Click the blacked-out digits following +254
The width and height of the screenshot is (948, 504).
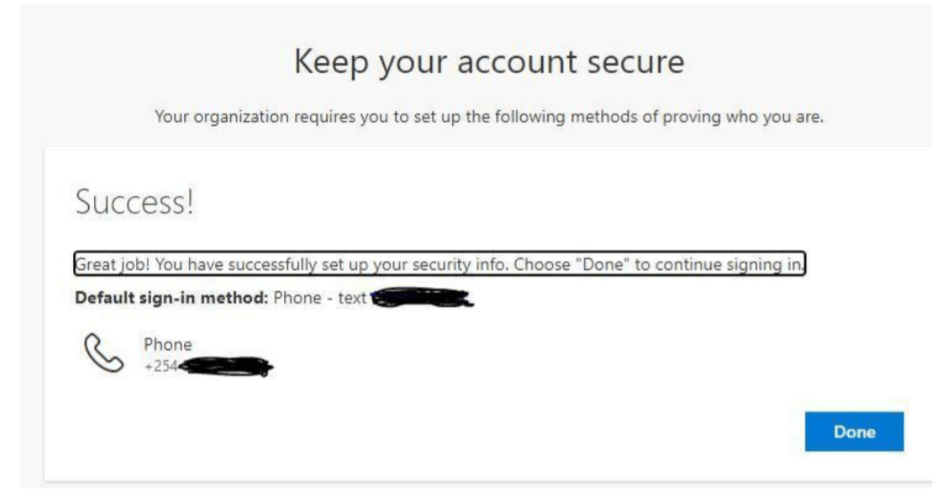coord(224,366)
